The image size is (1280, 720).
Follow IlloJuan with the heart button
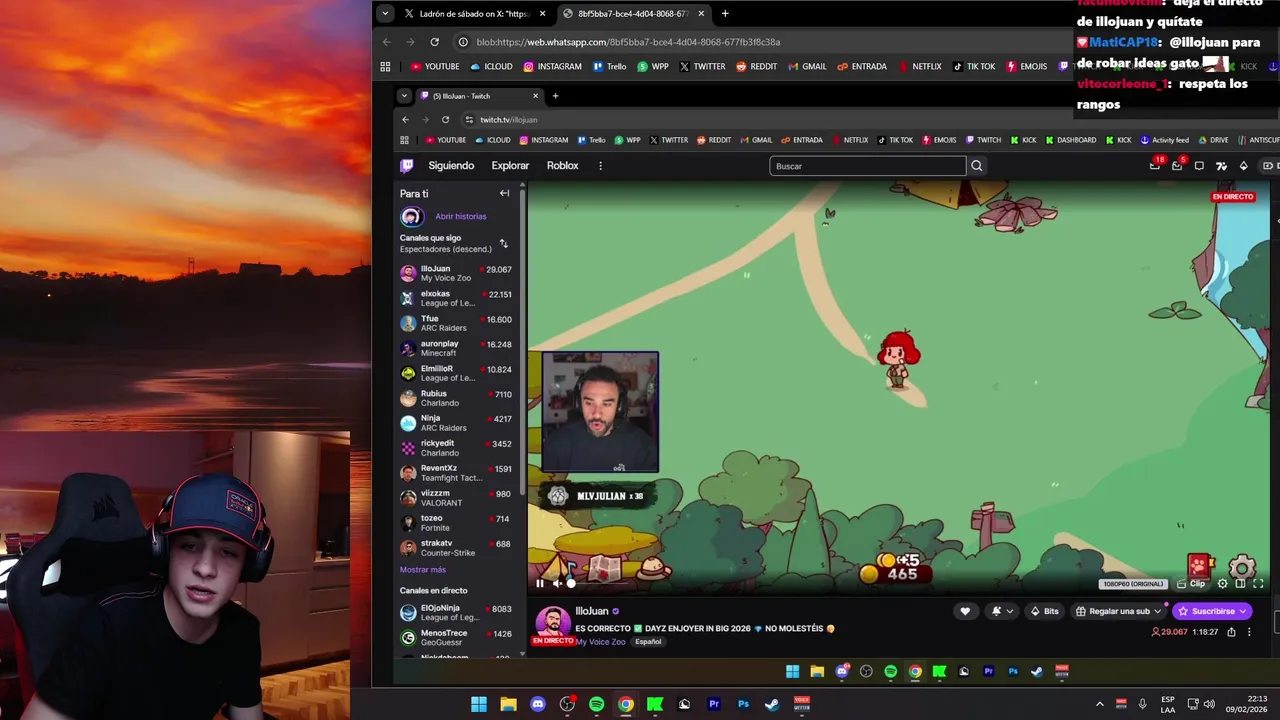tap(965, 611)
